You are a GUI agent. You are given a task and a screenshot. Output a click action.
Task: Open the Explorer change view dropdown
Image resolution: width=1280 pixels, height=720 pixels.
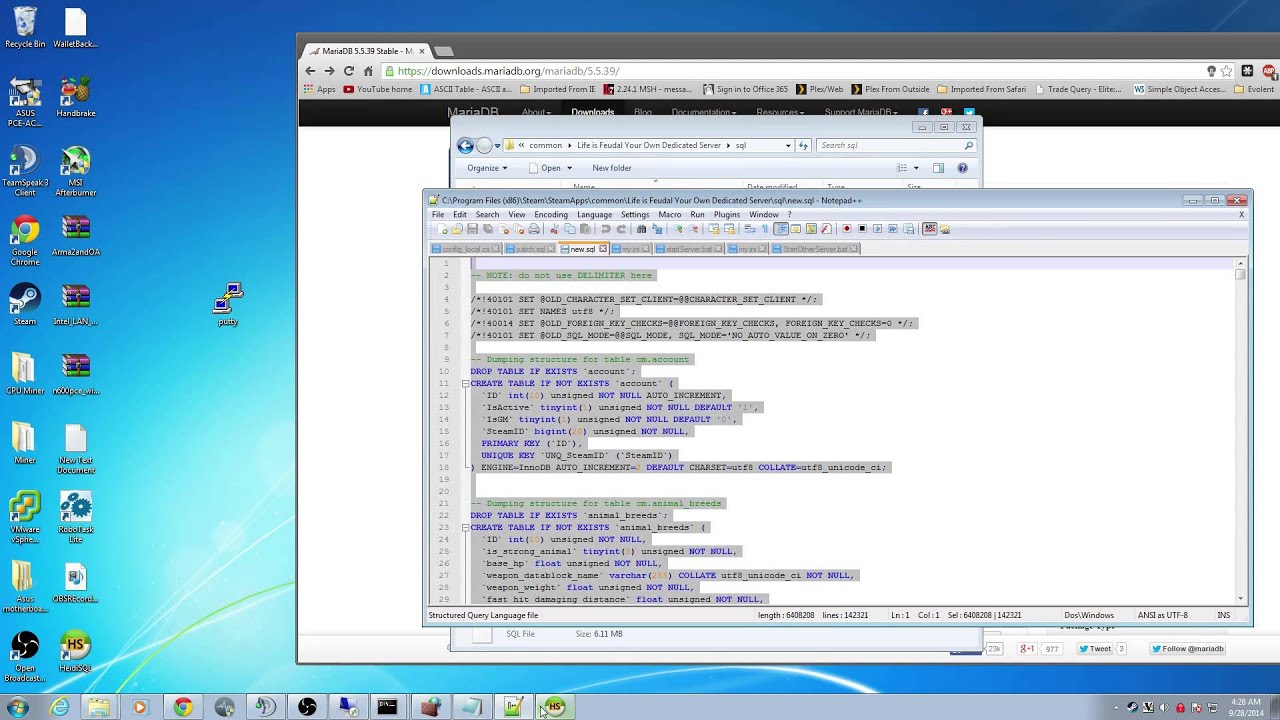(x=915, y=168)
